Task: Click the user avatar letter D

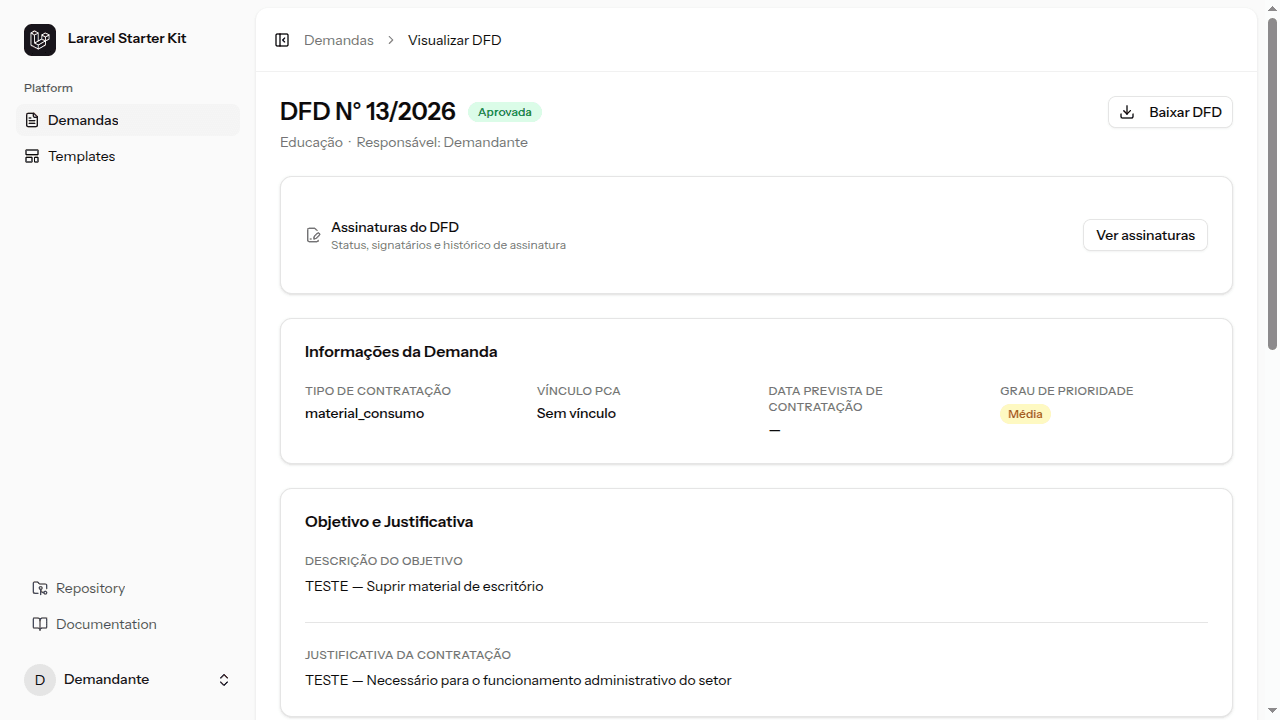Action: pyautogui.click(x=40, y=680)
